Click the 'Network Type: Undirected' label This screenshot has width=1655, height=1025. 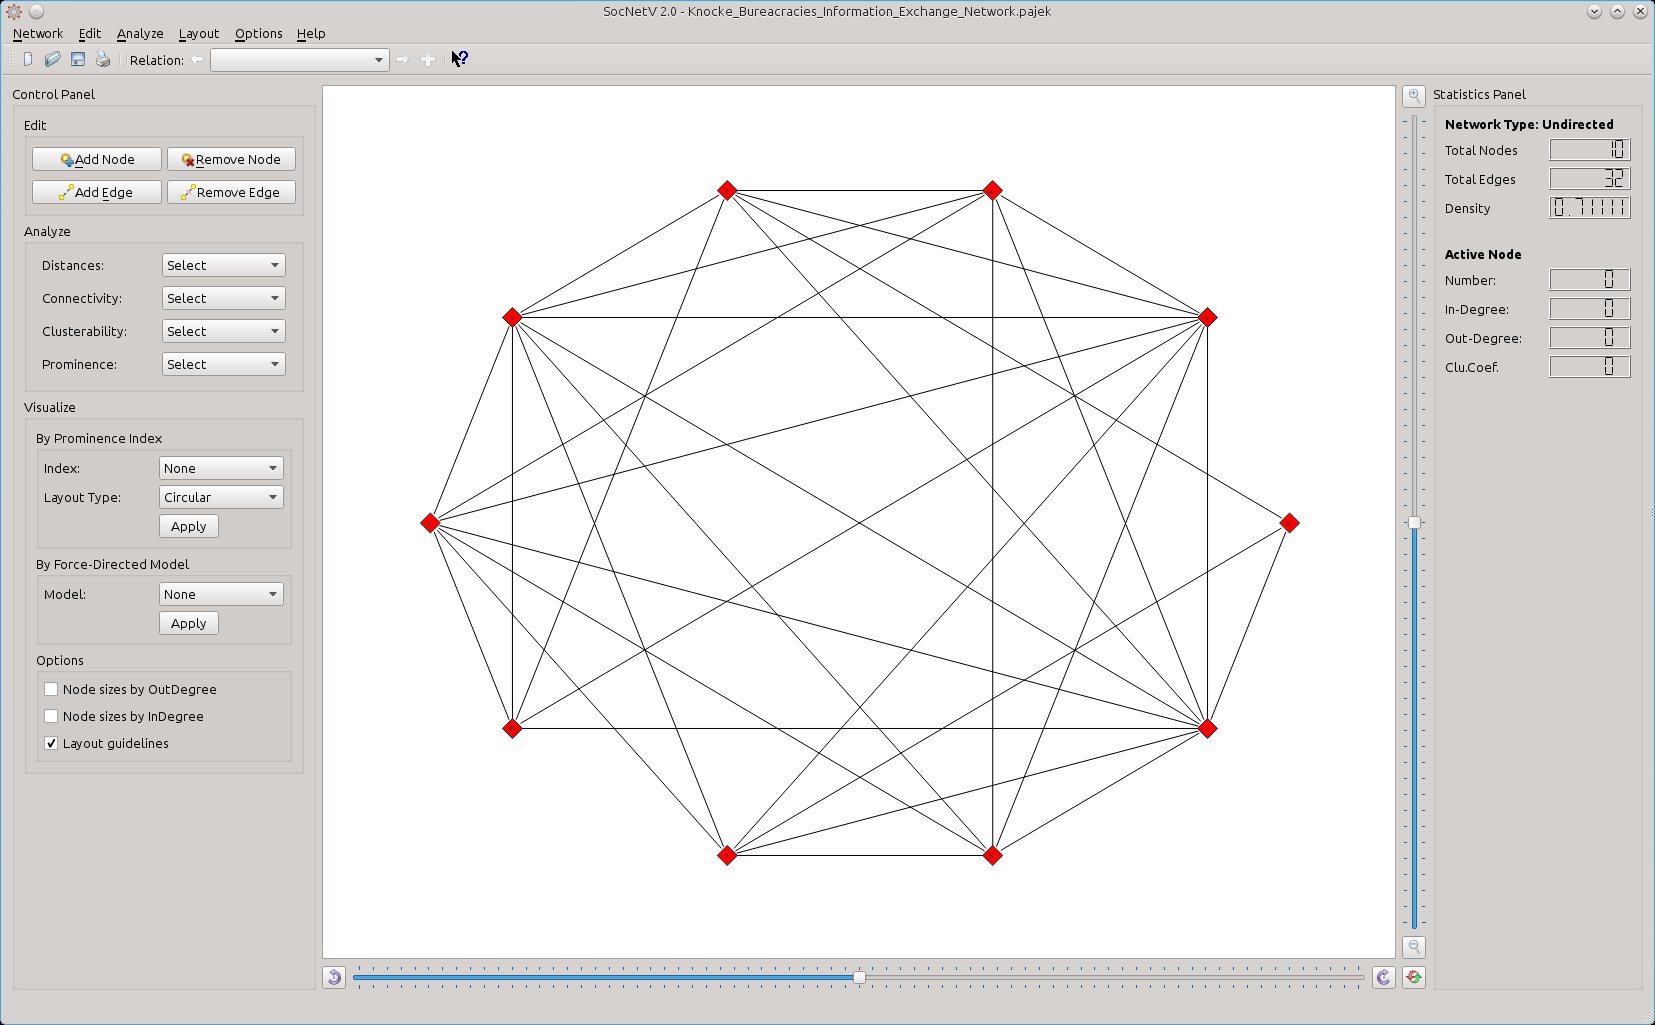1529,124
